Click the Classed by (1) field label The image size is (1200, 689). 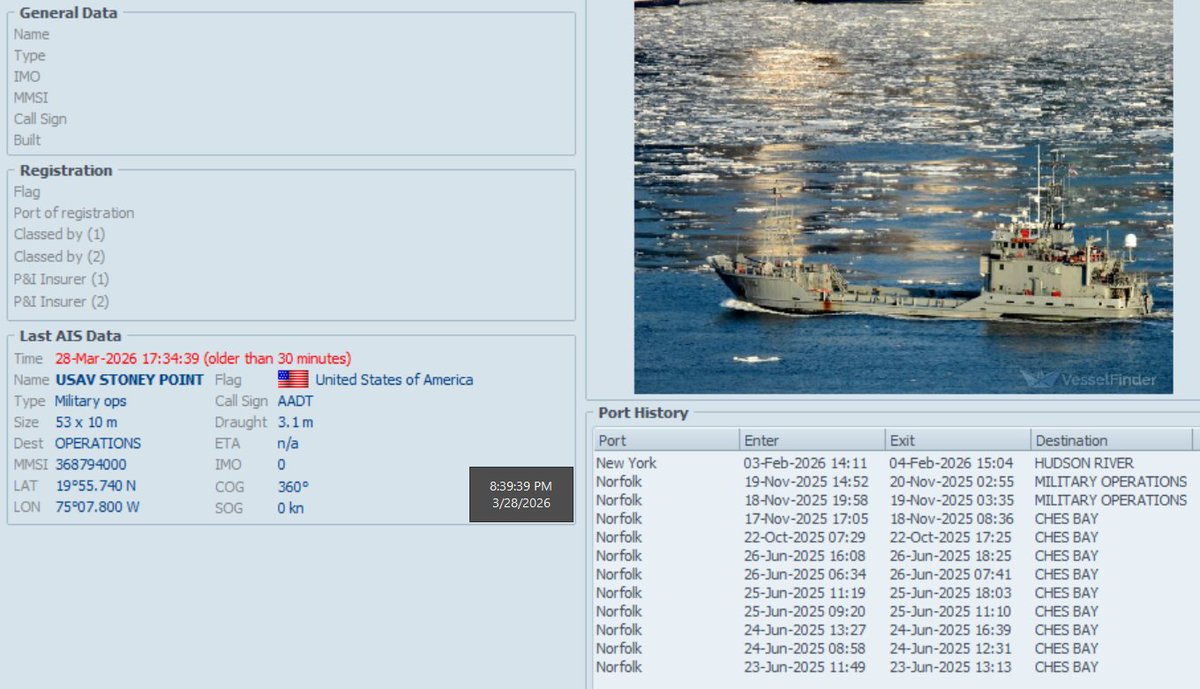tap(59, 234)
